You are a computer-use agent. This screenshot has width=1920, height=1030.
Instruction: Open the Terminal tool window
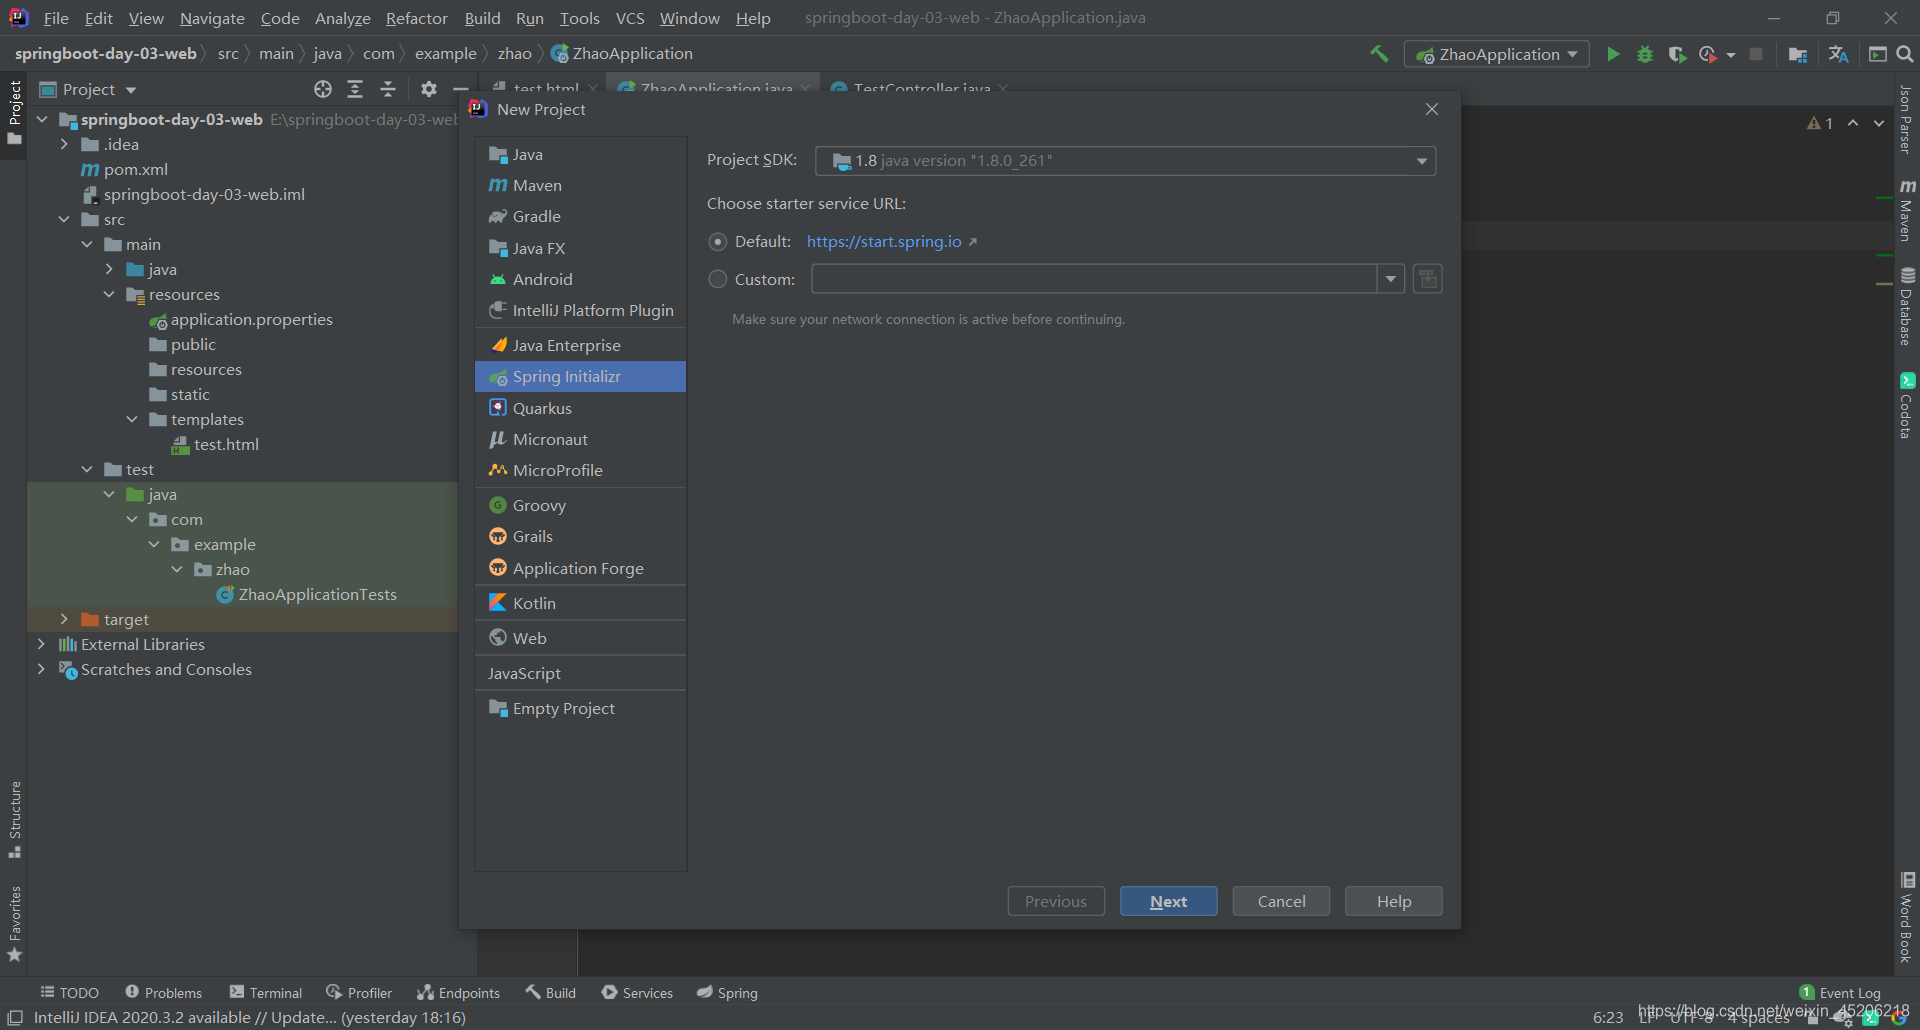click(266, 993)
